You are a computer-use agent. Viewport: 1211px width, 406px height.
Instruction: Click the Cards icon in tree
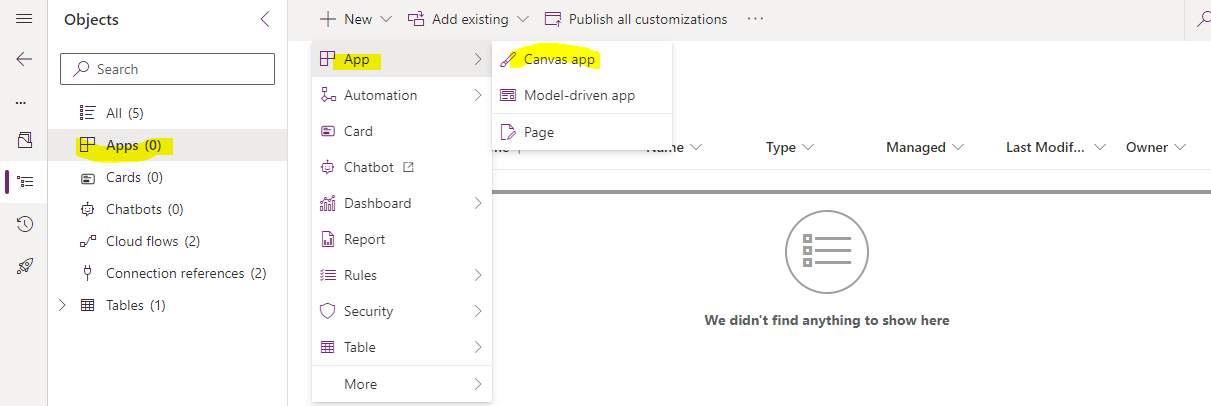(x=87, y=177)
